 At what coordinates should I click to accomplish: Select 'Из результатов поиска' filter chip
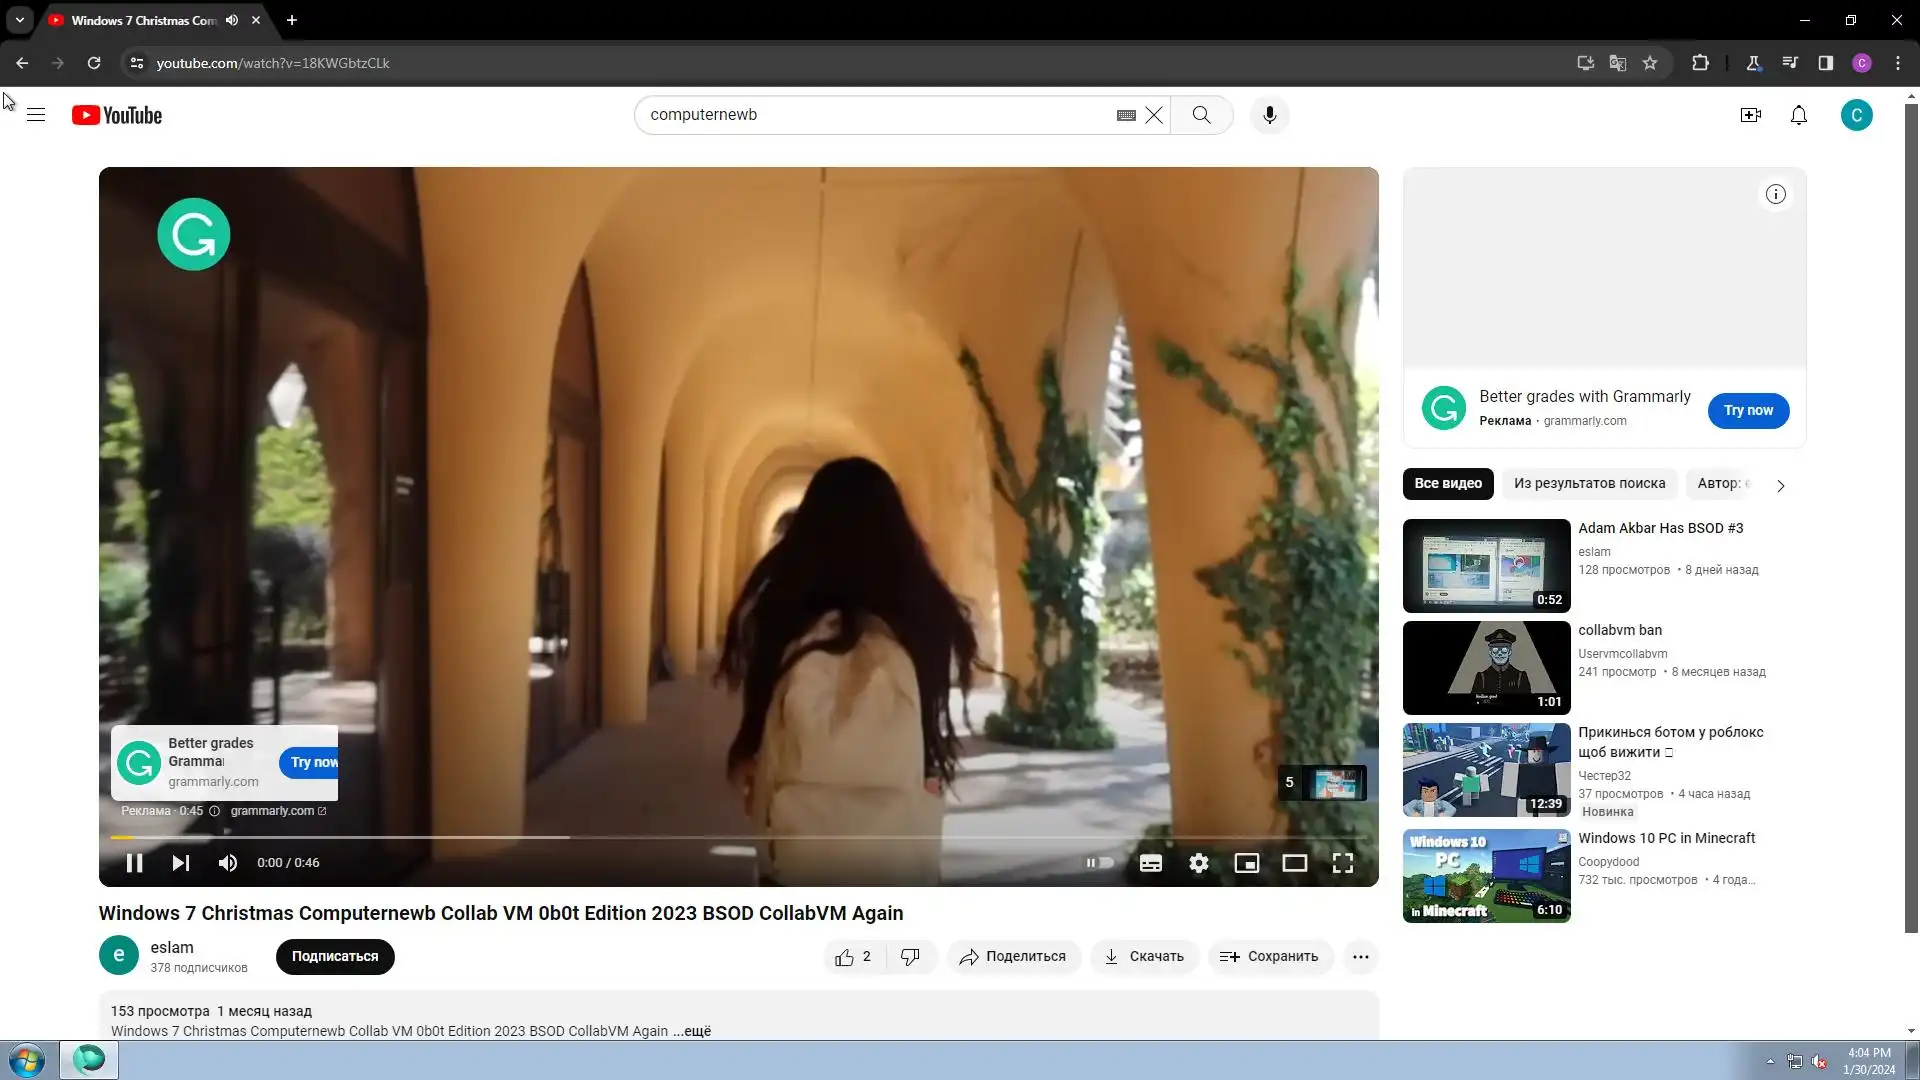[1589, 484]
